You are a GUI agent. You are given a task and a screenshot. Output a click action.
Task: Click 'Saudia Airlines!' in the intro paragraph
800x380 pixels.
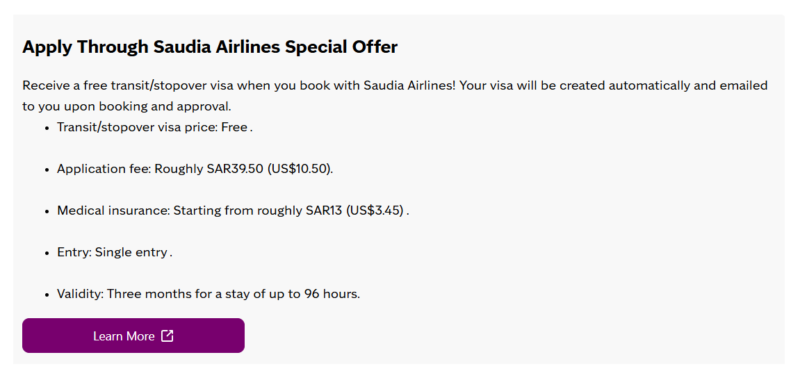pos(409,85)
